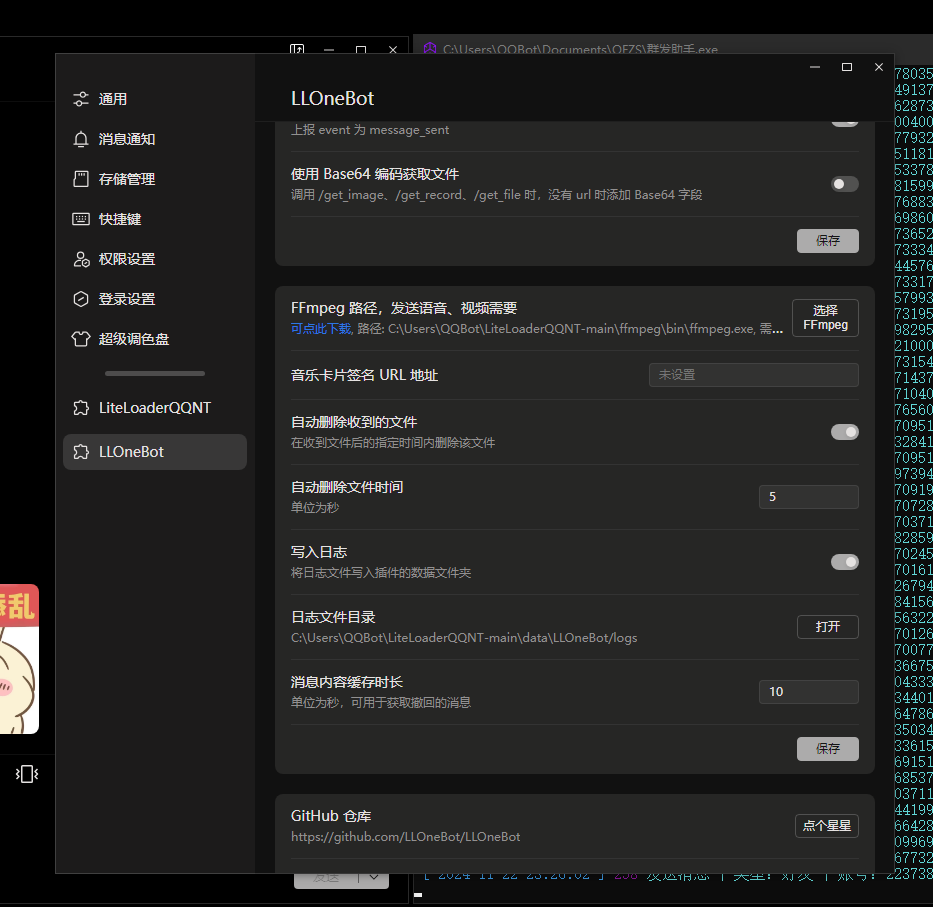
Task: Select the 存储管理 storage management icon
Action: pos(81,179)
